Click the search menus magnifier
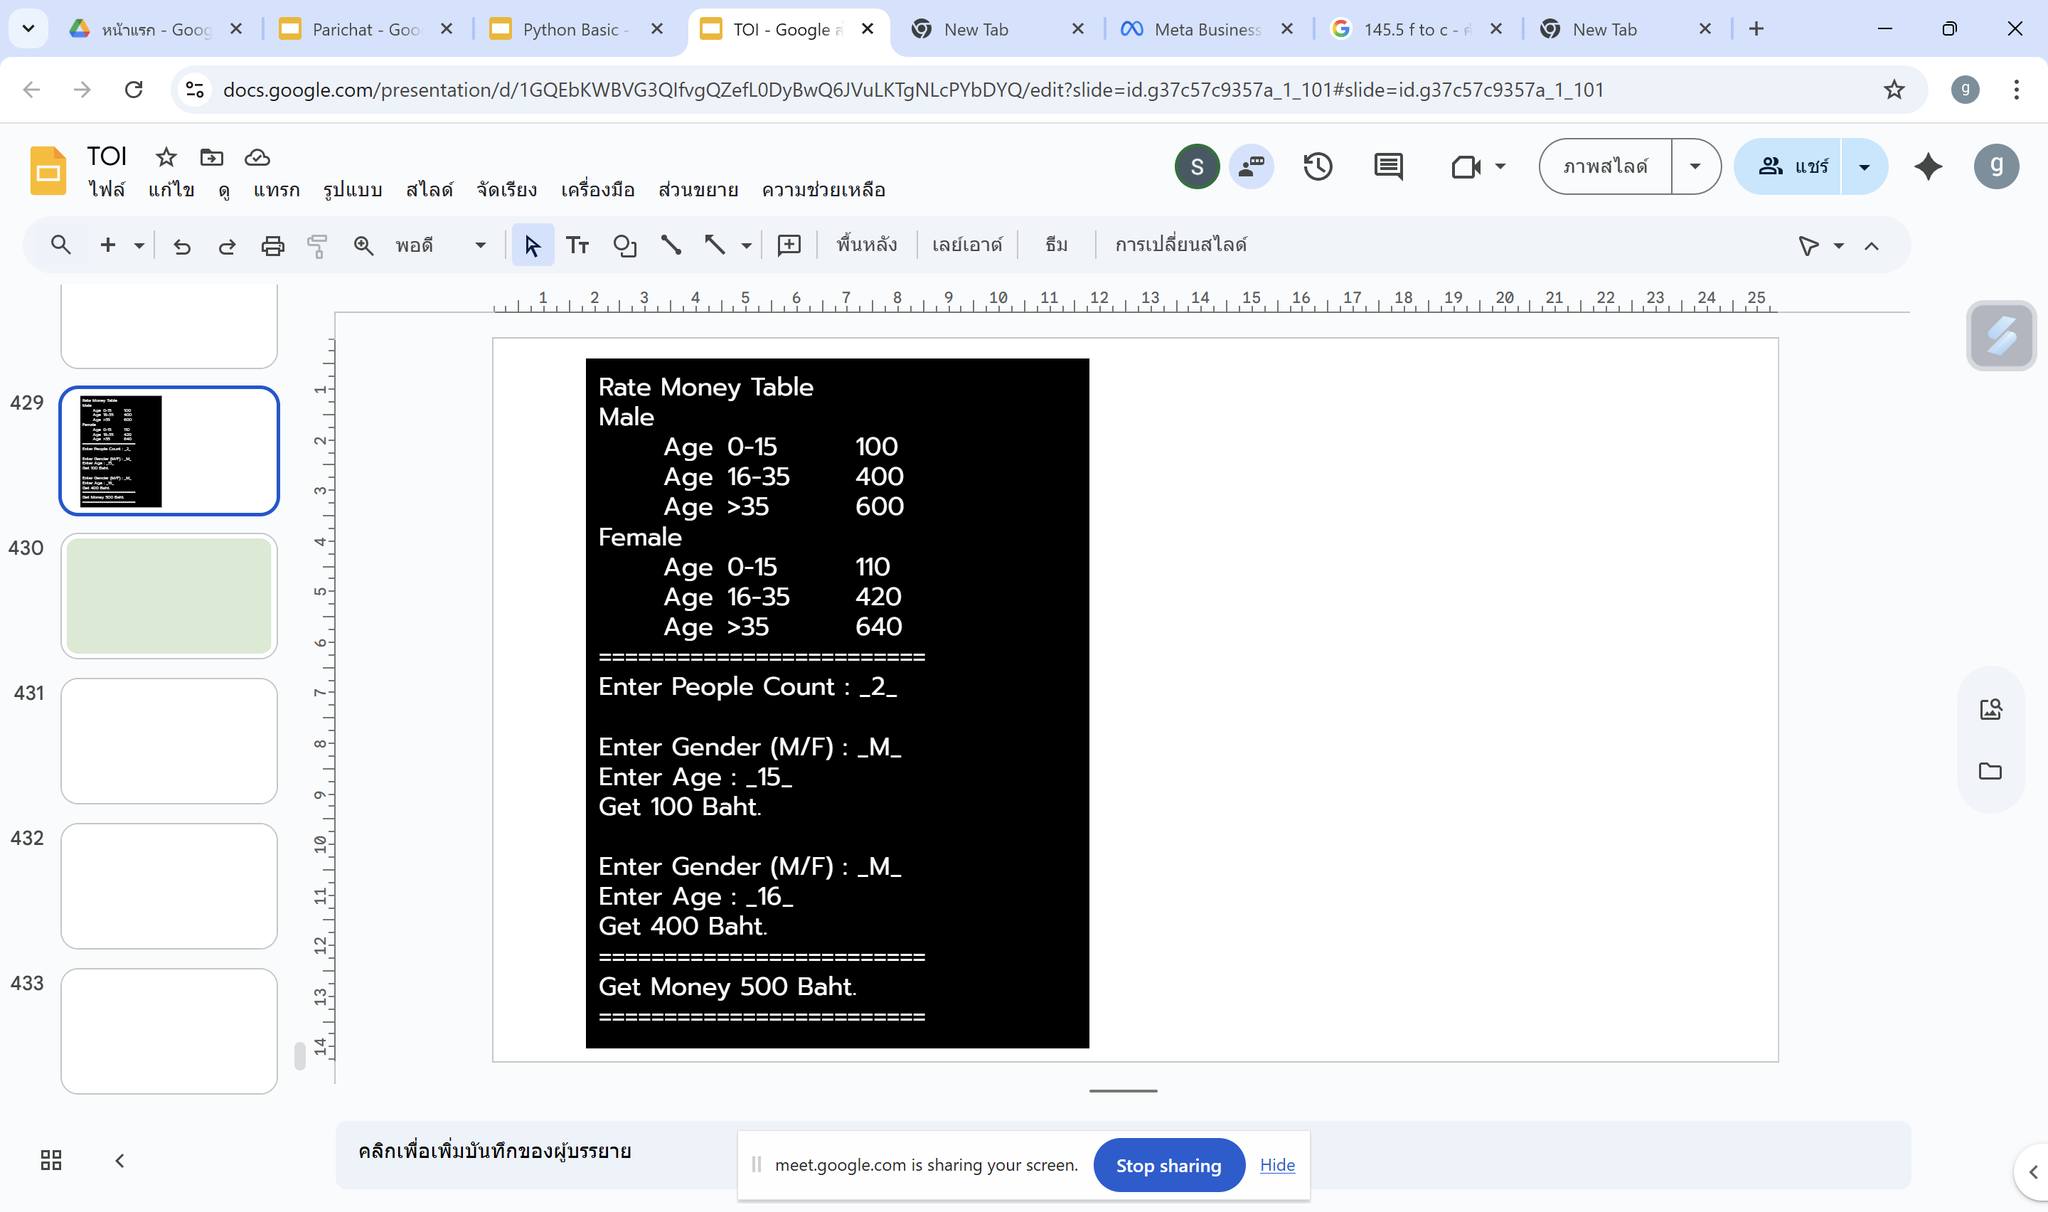The image size is (2048, 1212). click(x=61, y=245)
